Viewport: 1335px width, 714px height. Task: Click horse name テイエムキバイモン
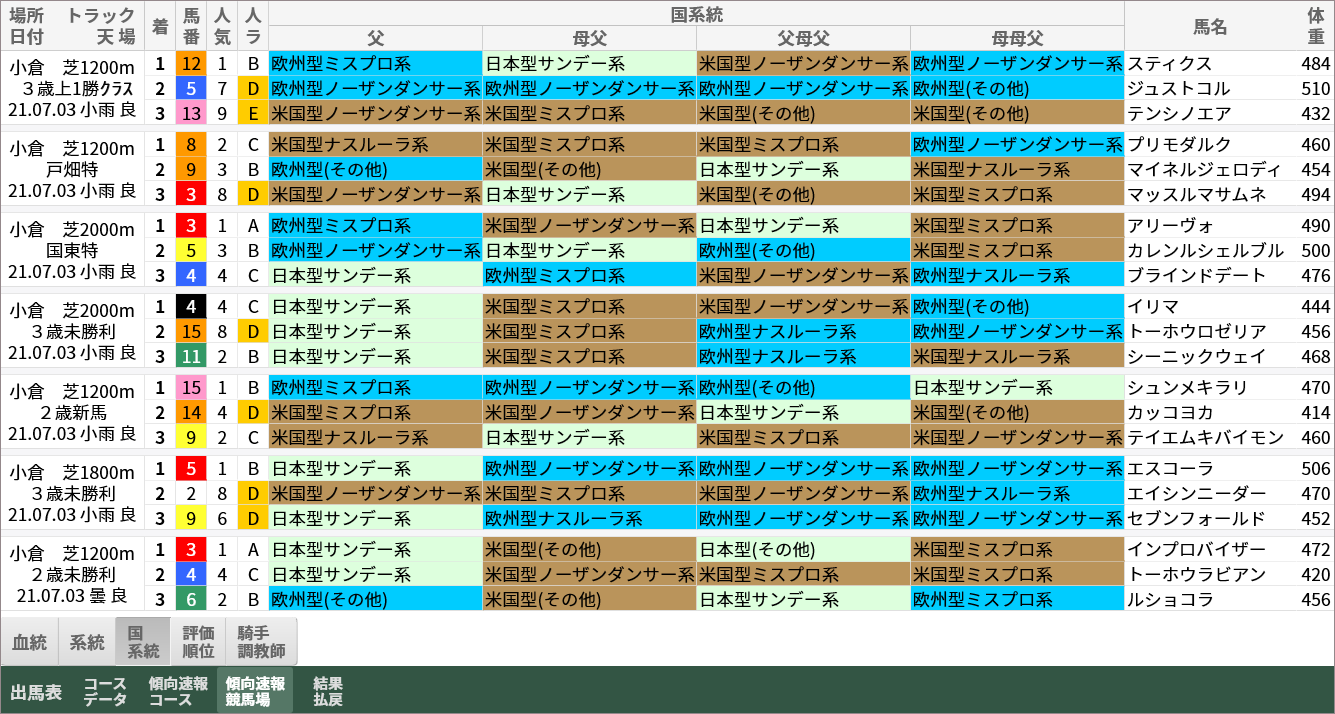pyautogui.click(x=1205, y=437)
